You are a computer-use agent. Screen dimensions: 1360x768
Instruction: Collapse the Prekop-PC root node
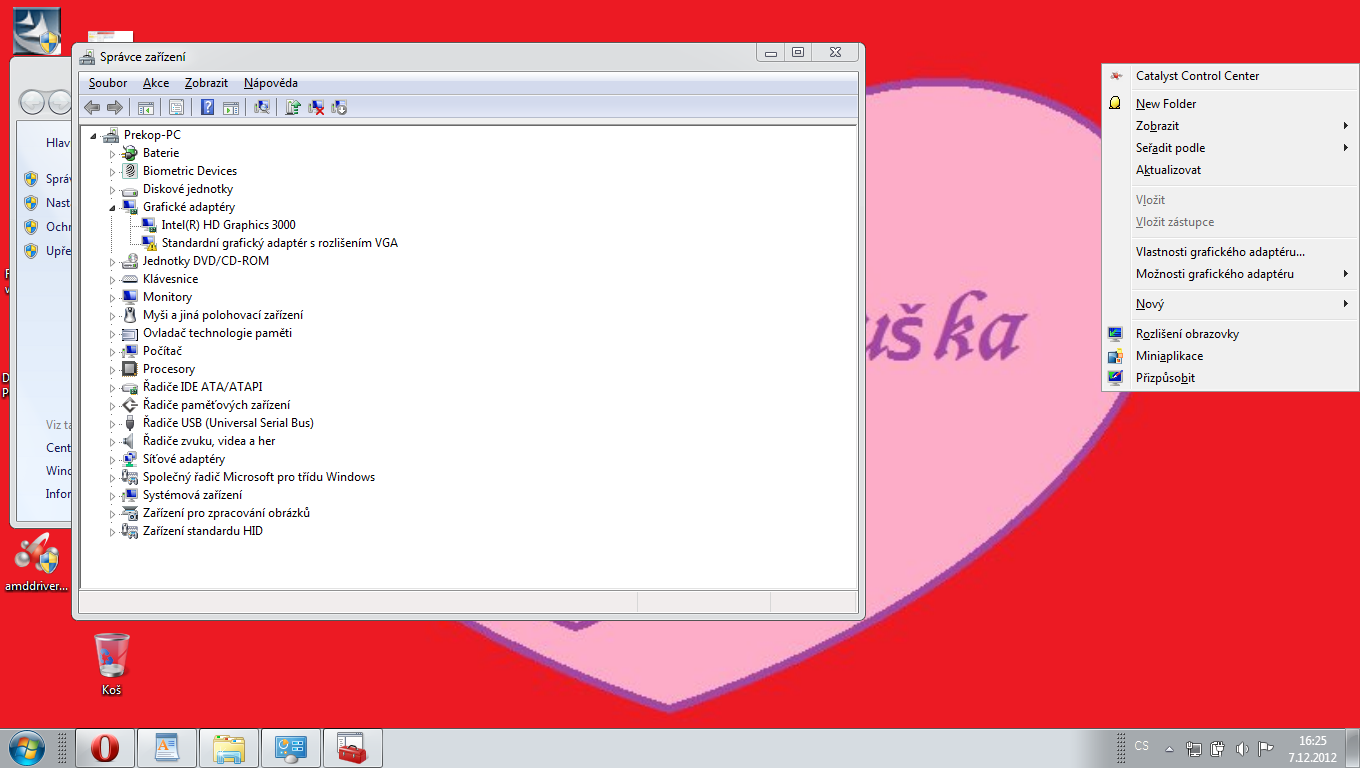coord(94,135)
